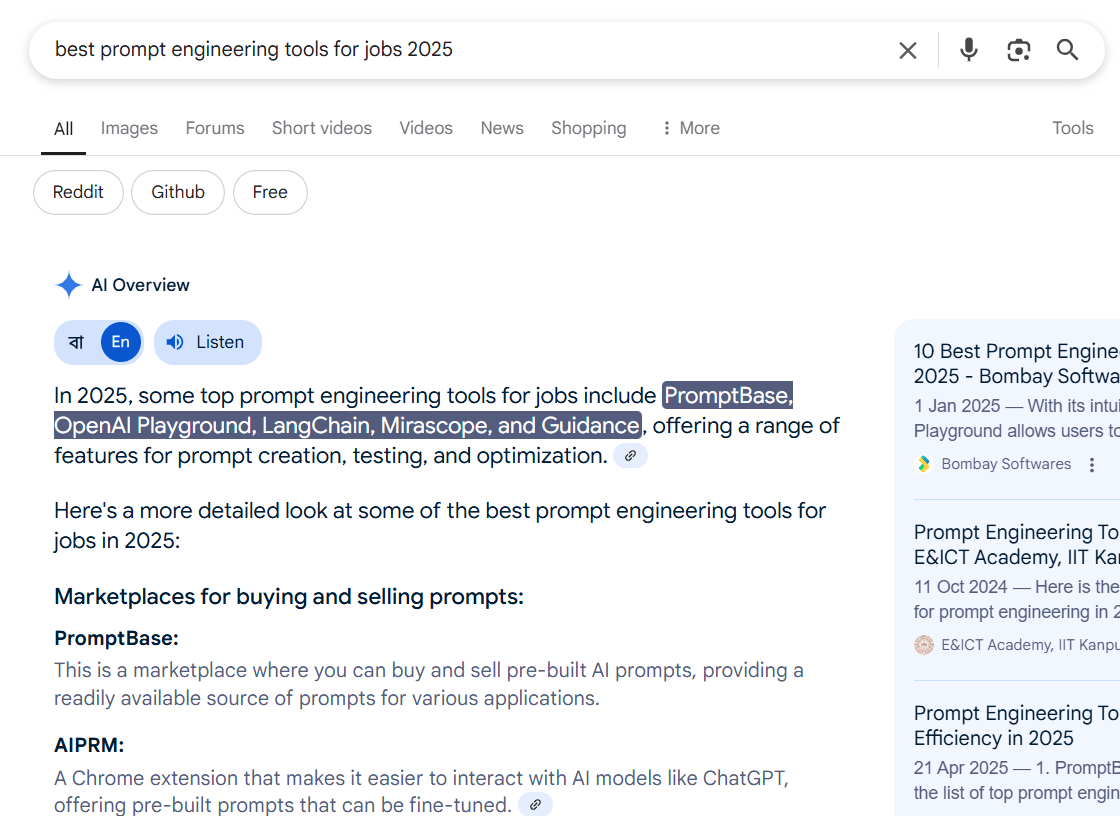Select the En language option

coord(121,342)
